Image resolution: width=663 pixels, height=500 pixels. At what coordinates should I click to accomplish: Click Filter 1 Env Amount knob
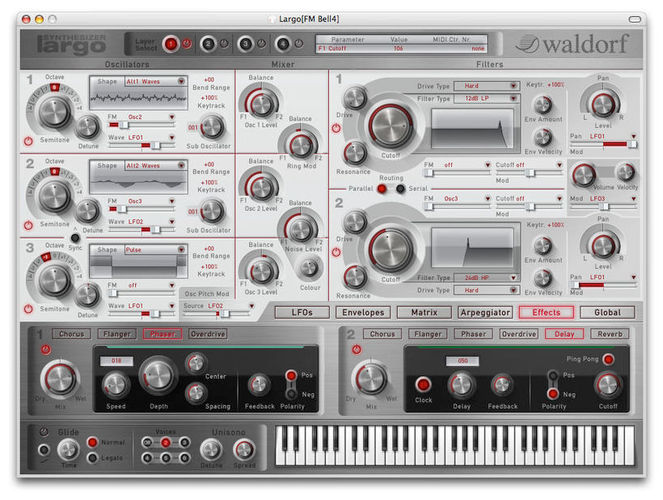(543, 104)
